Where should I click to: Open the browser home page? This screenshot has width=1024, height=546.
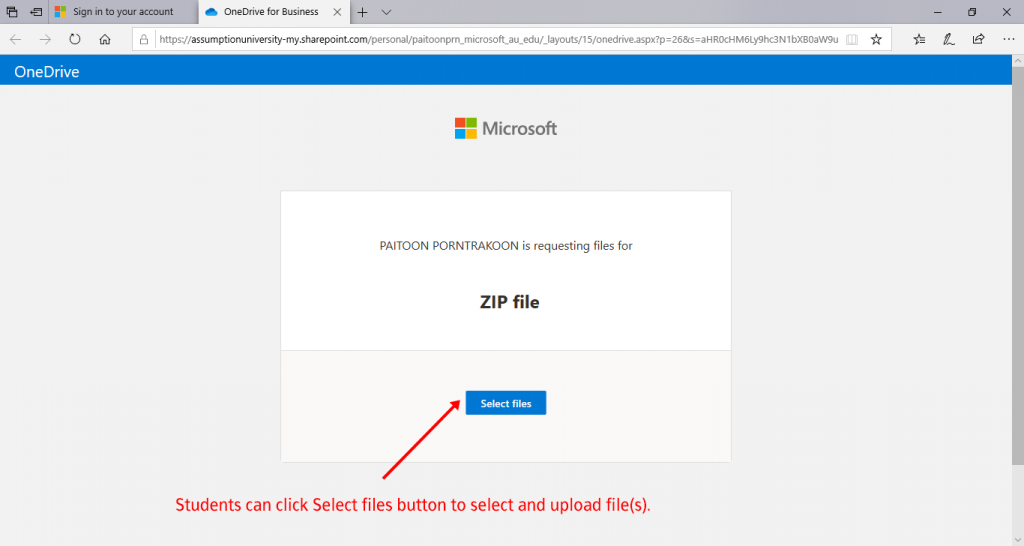(x=104, y=39)
